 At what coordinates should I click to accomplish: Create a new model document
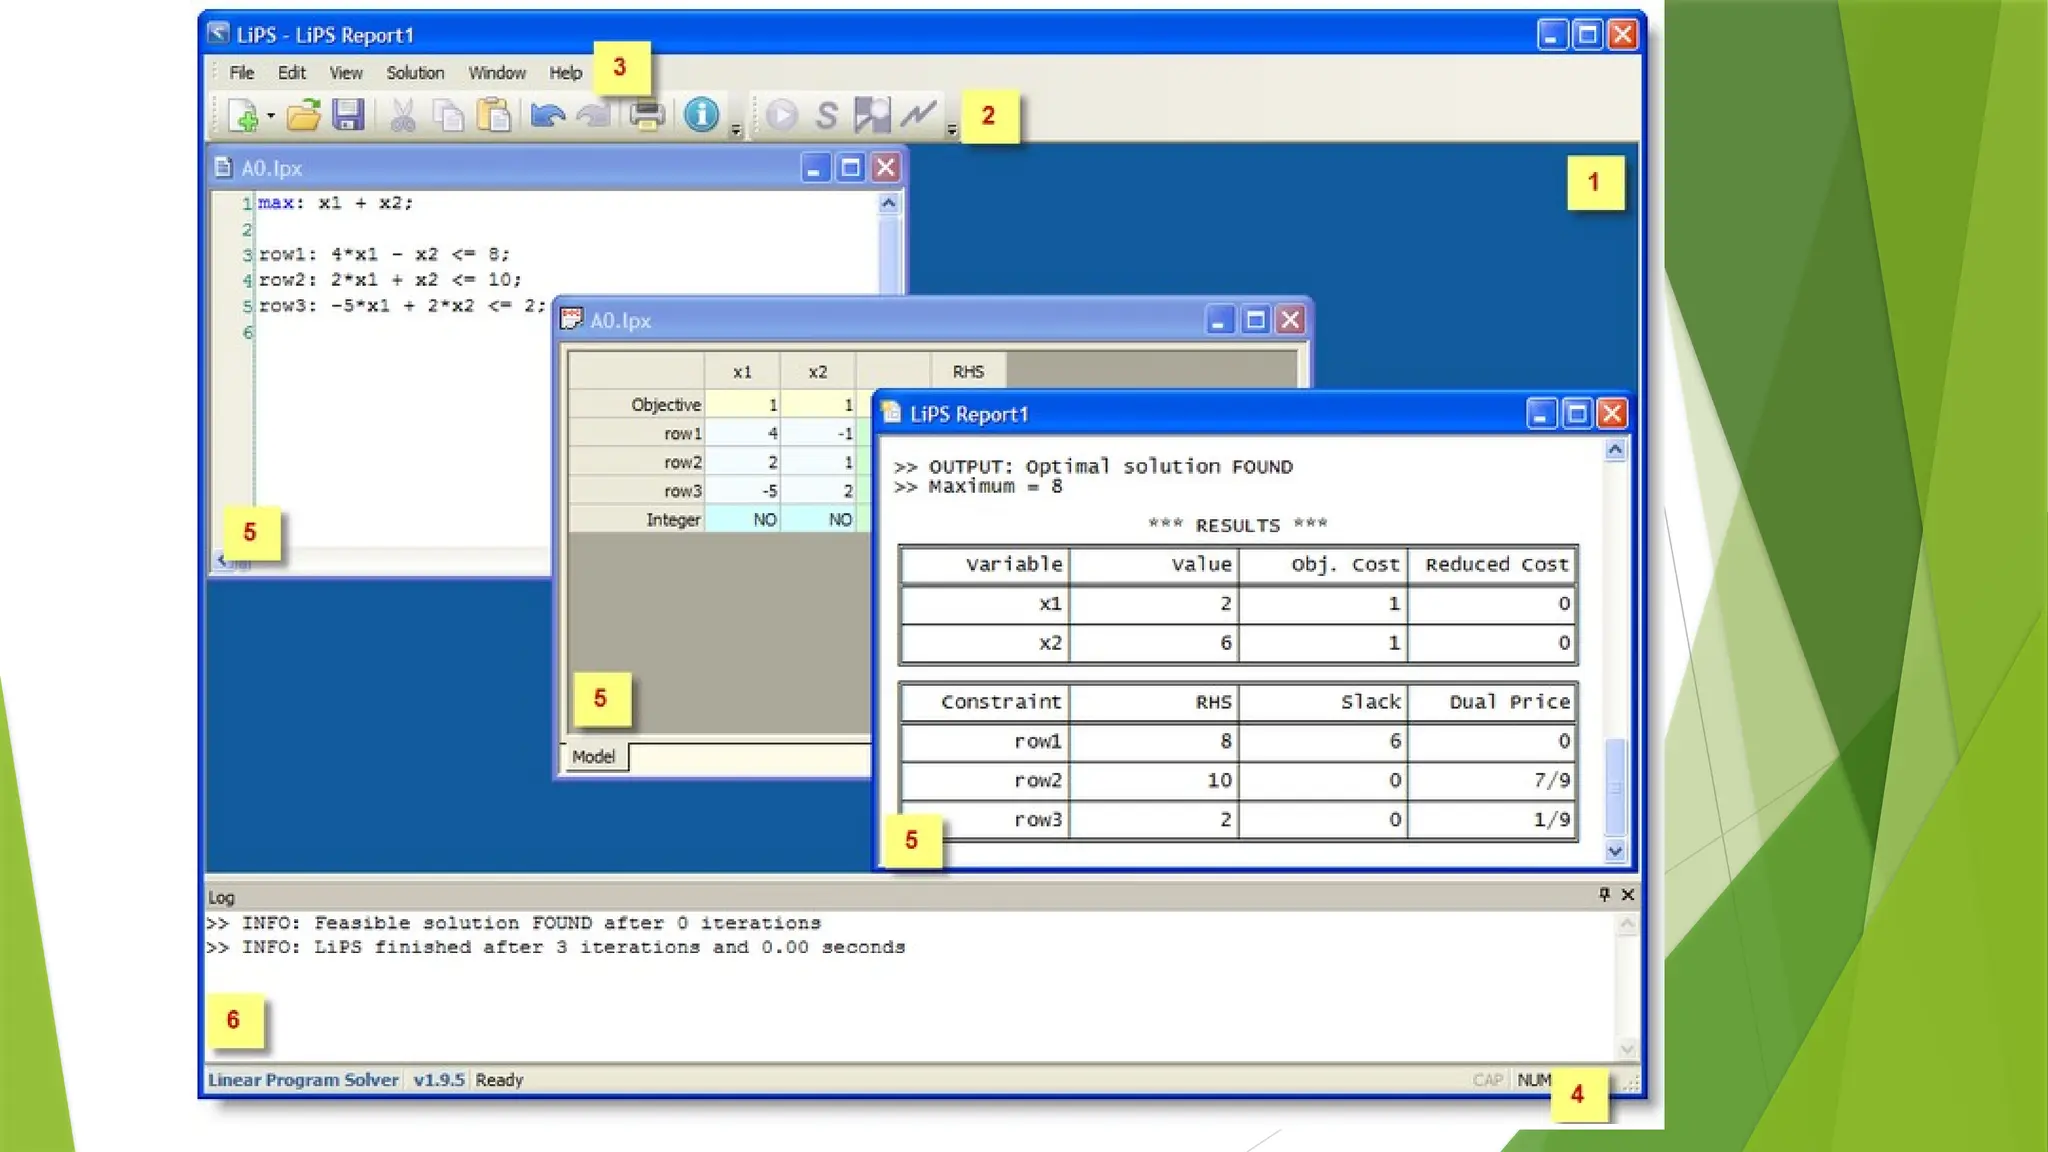[242, 116]
